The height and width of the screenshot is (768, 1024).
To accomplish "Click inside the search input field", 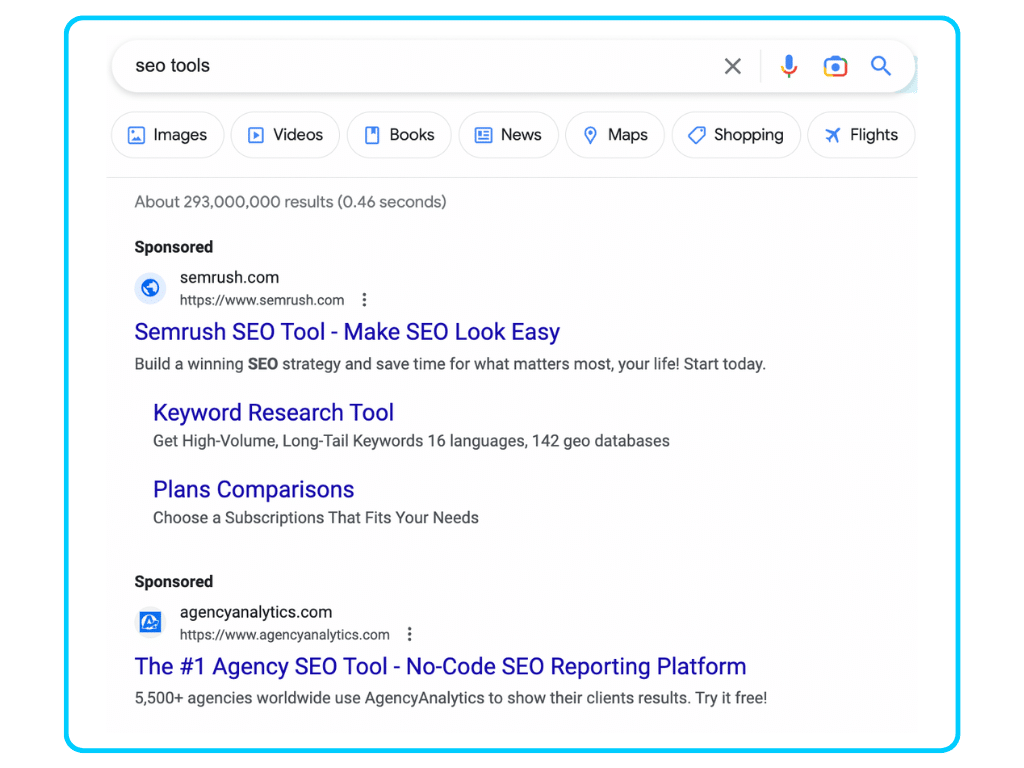I will coord(400,65).
